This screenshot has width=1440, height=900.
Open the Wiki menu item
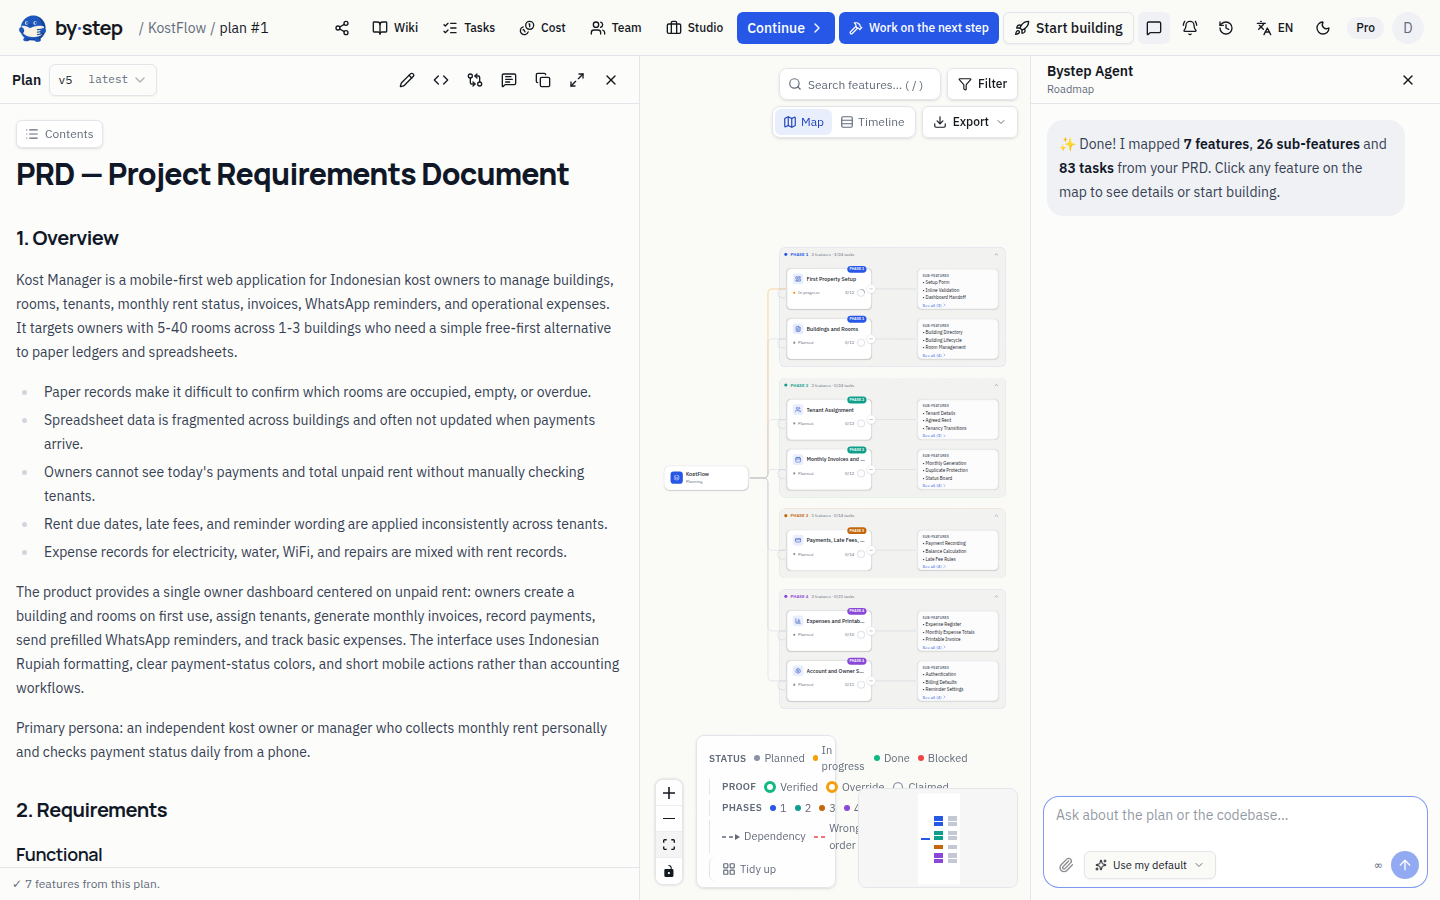395,28
